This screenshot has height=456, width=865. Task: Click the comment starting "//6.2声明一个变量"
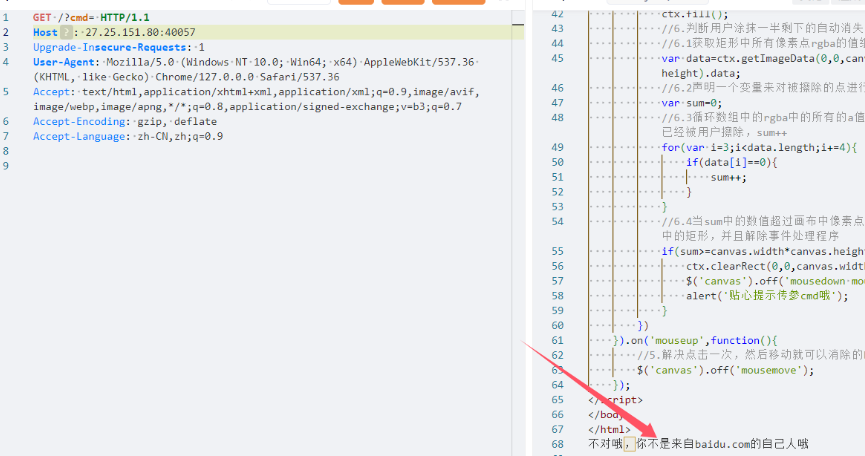[x=762, y=88]
